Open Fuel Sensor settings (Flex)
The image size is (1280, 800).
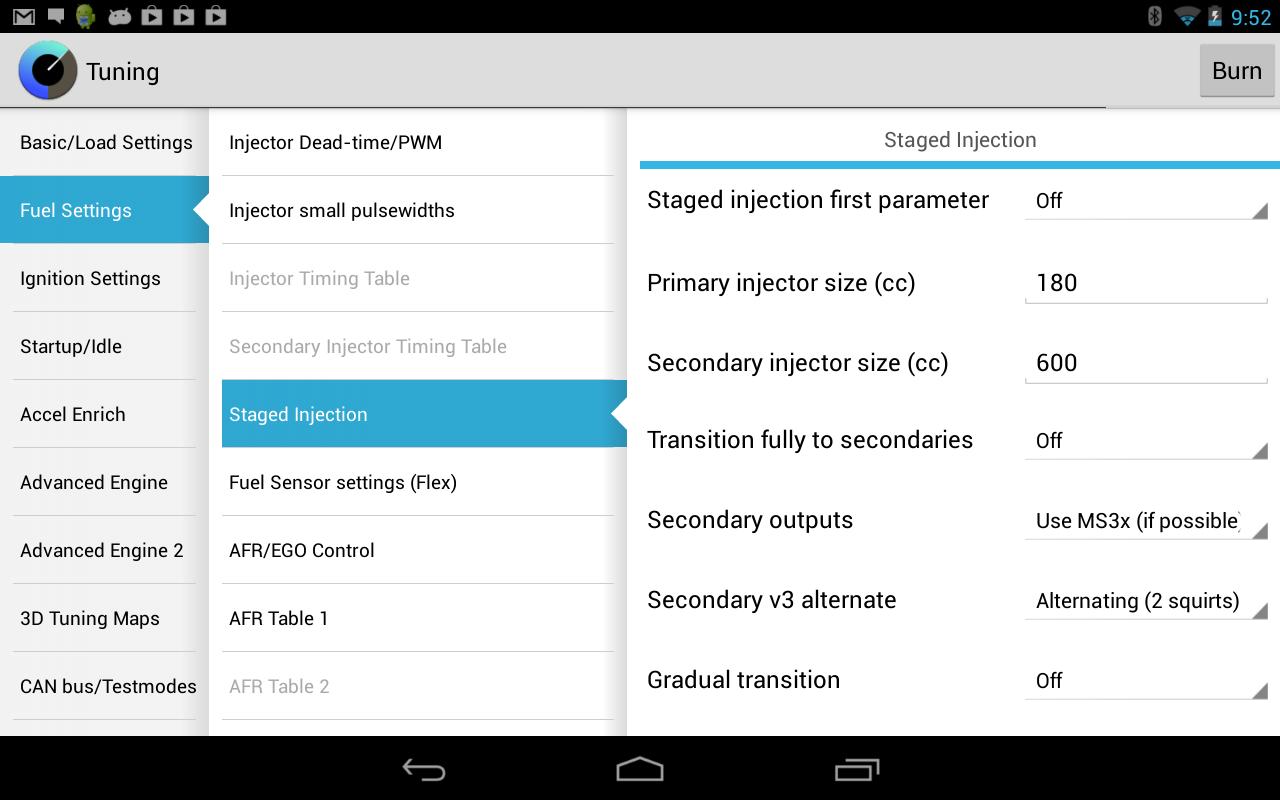pos(417,482)
